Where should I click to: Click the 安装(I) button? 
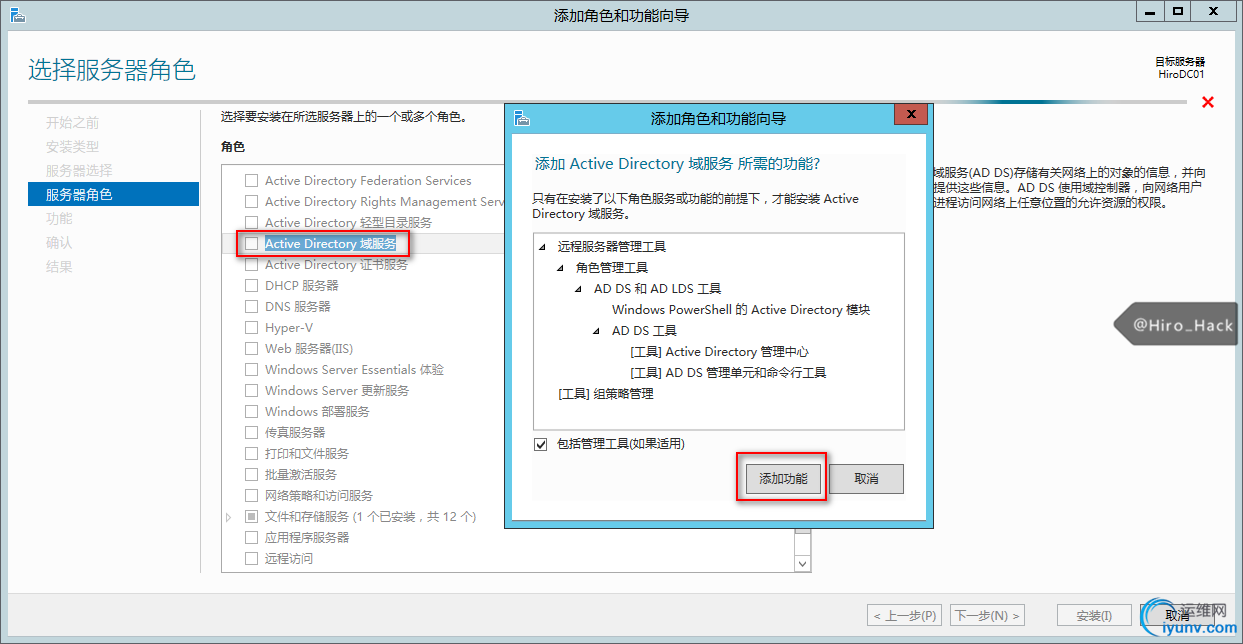[x=1093, y=616]
